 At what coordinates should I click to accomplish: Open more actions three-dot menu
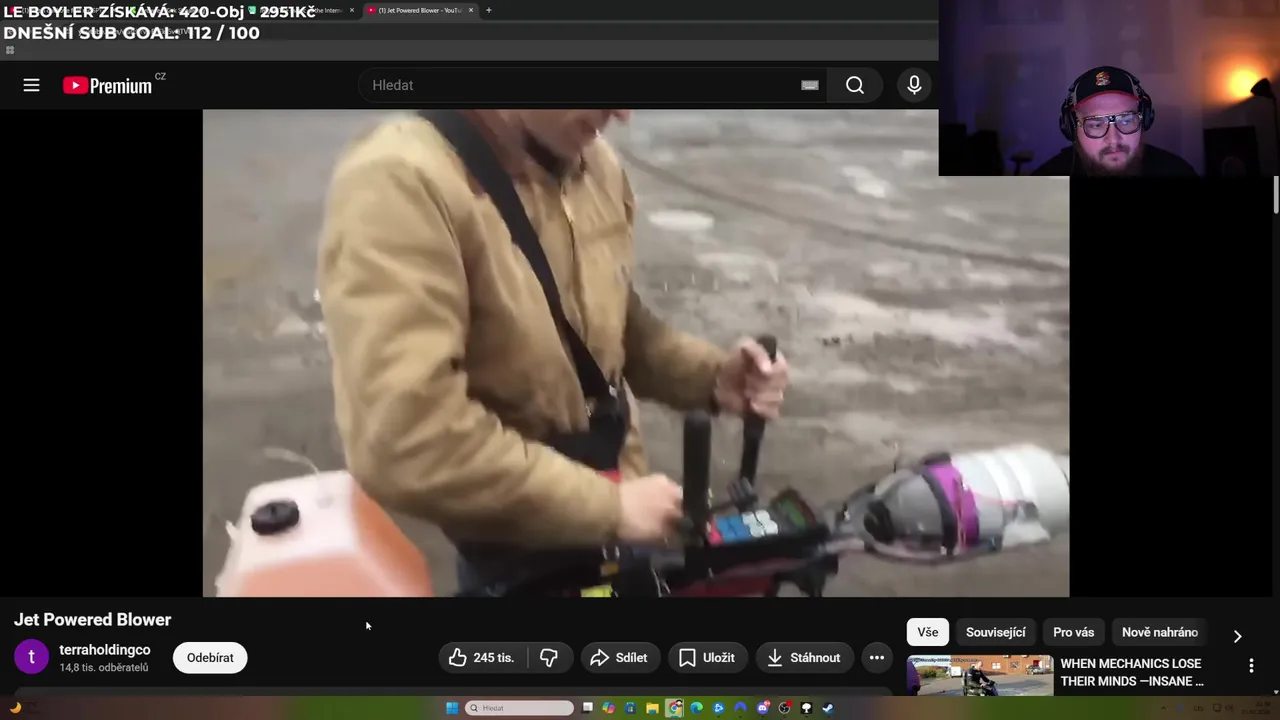[877, 658]
